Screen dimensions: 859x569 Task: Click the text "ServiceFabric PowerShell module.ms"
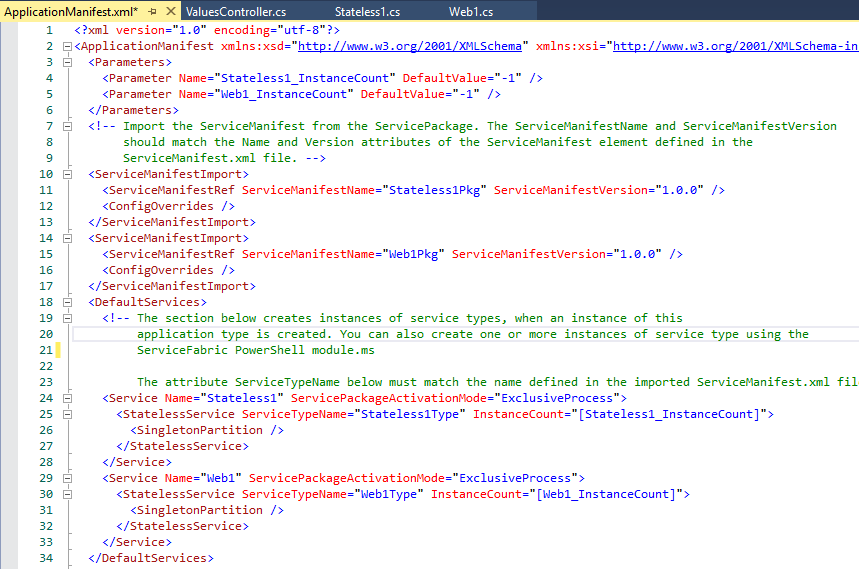[x=256, y=350]
